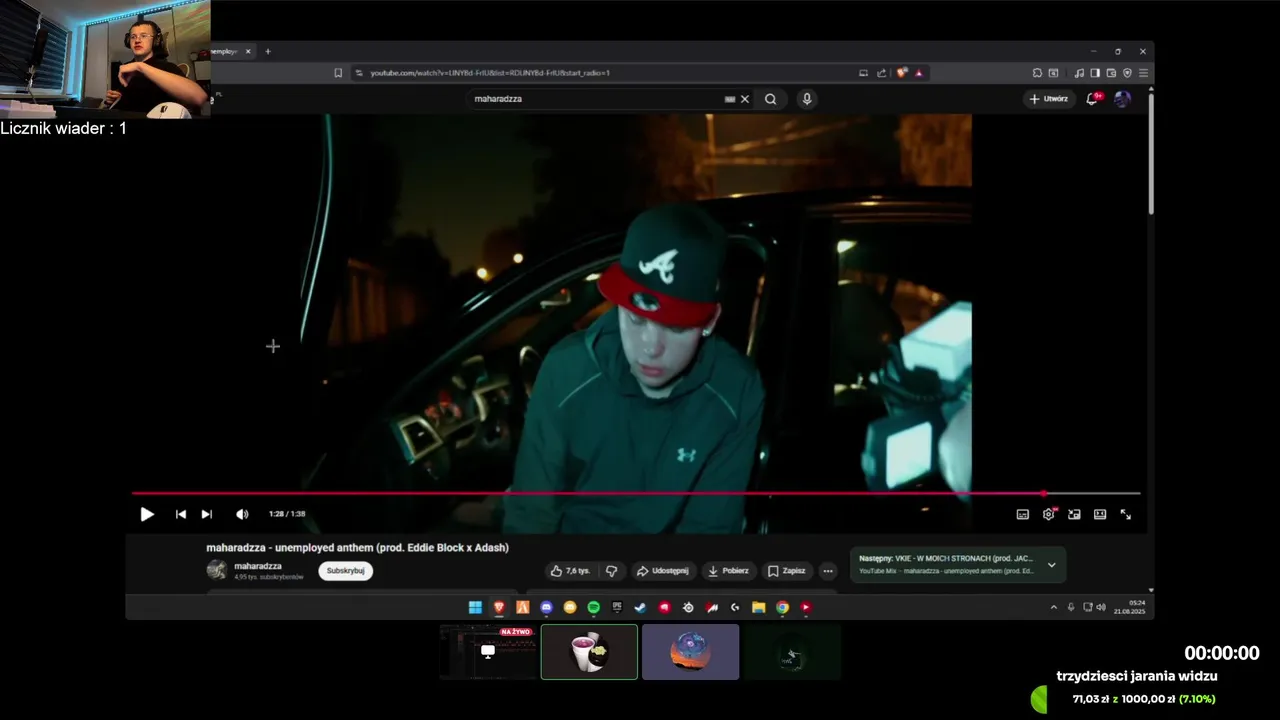Open Spotify from the taskbar
The image size is (1280, 720).
594,607
